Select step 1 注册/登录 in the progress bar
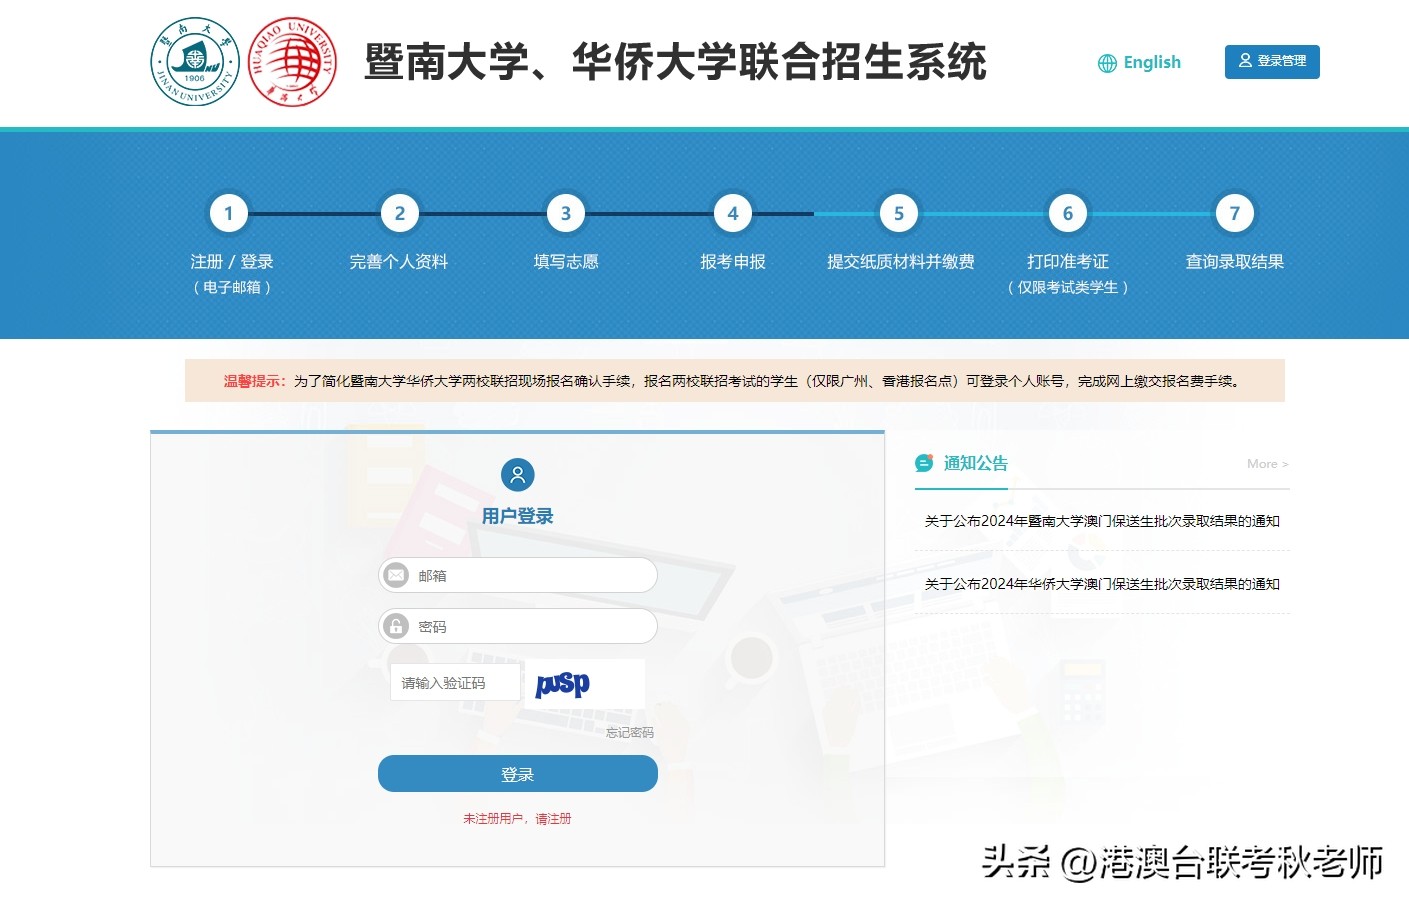Screen dimensions: 1409x906 click(228, 213)
